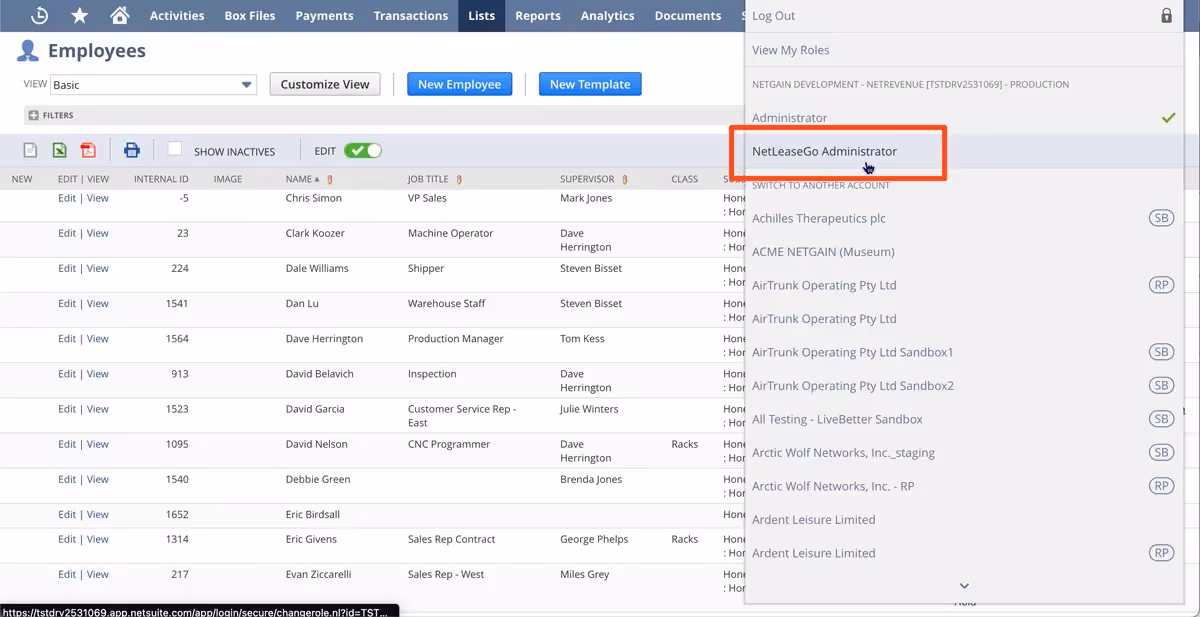This screenshot has height=617, width=1200.
Task: Create a New Employee
Action: (x=459, y=84)
